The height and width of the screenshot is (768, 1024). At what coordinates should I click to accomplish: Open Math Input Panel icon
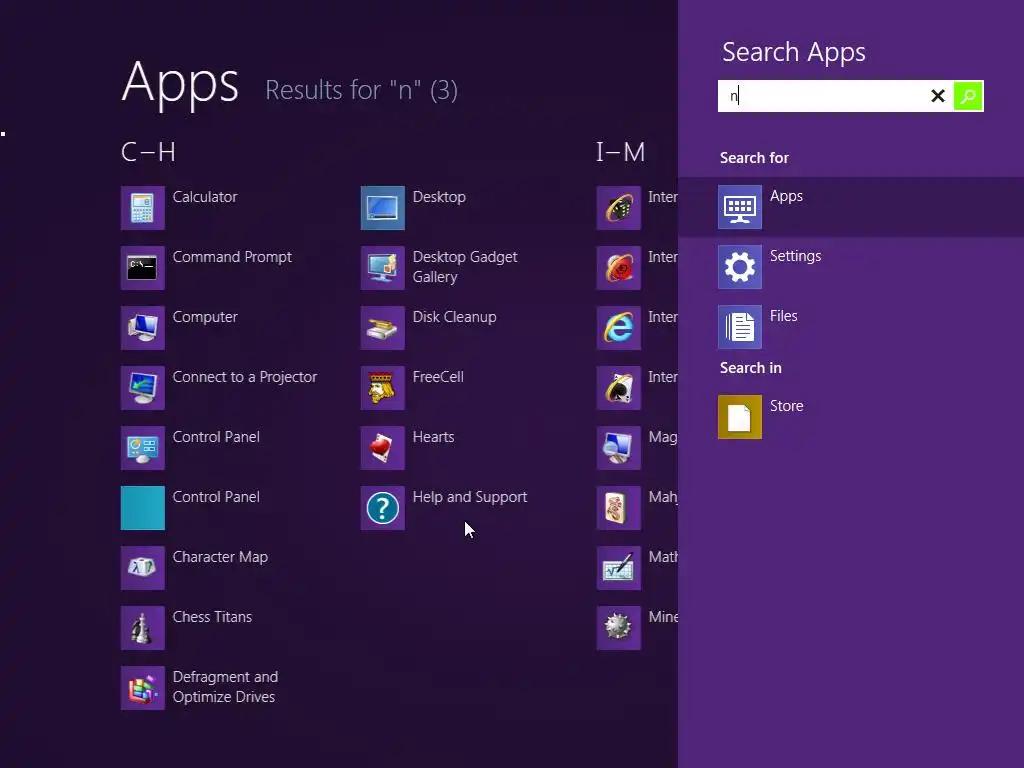618,568
